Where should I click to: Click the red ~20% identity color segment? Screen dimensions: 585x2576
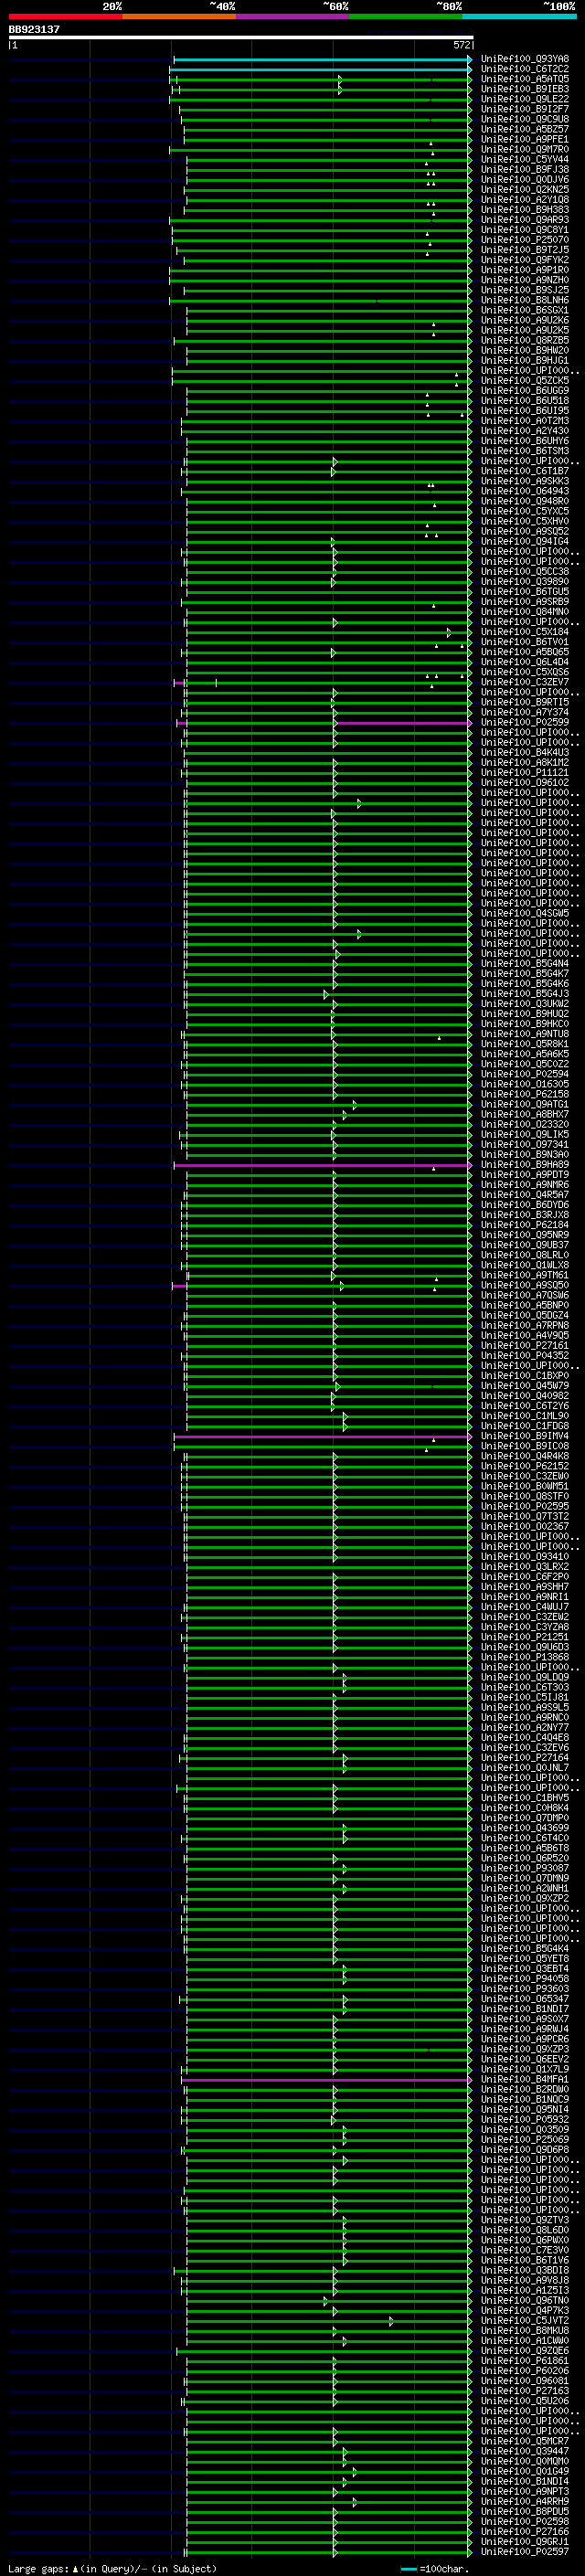pyautogui.click(x=65, y=17)
